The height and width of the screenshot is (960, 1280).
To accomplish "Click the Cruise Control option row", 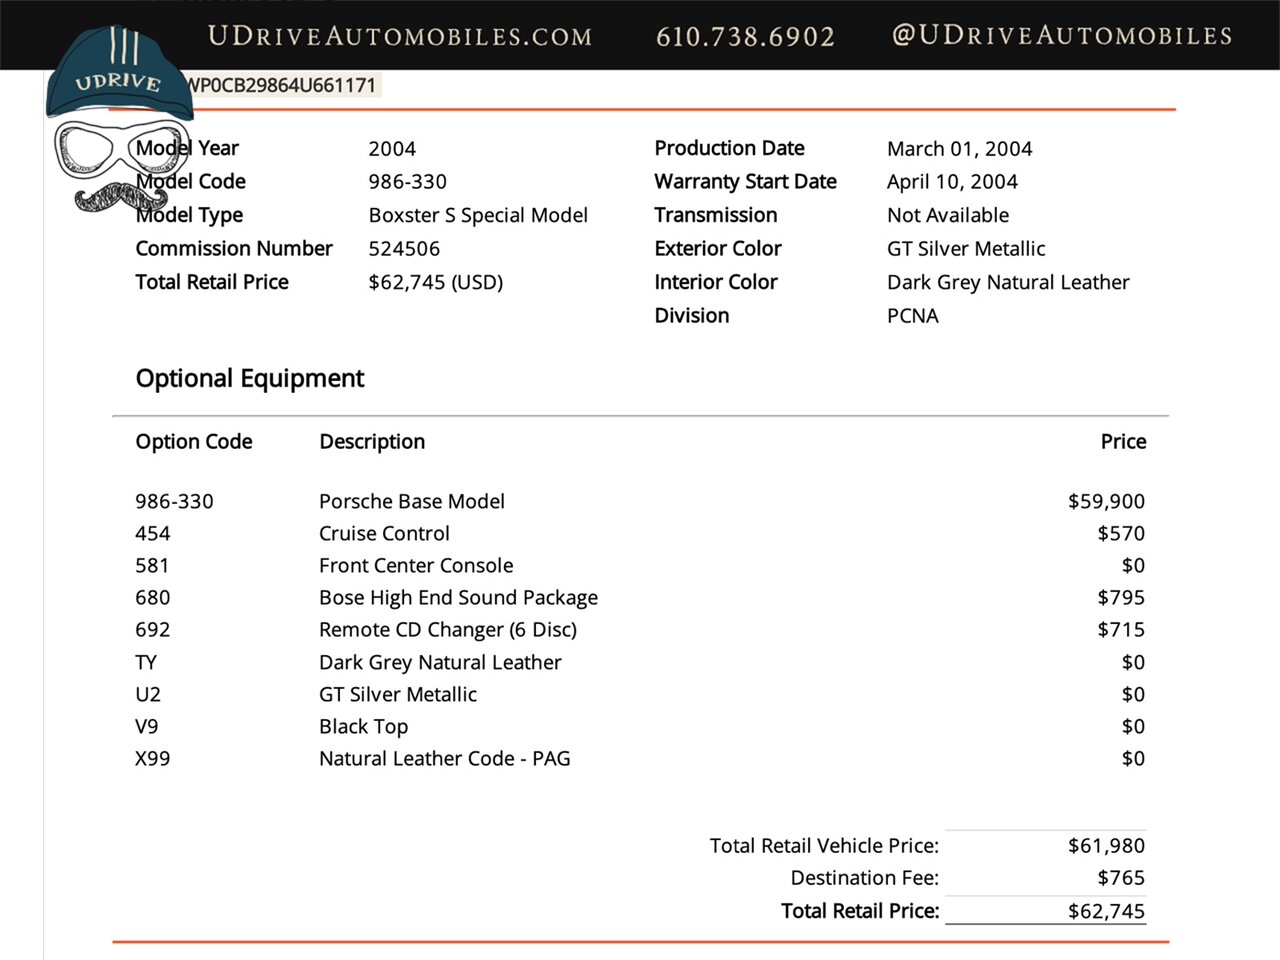I will pos(384,533).
